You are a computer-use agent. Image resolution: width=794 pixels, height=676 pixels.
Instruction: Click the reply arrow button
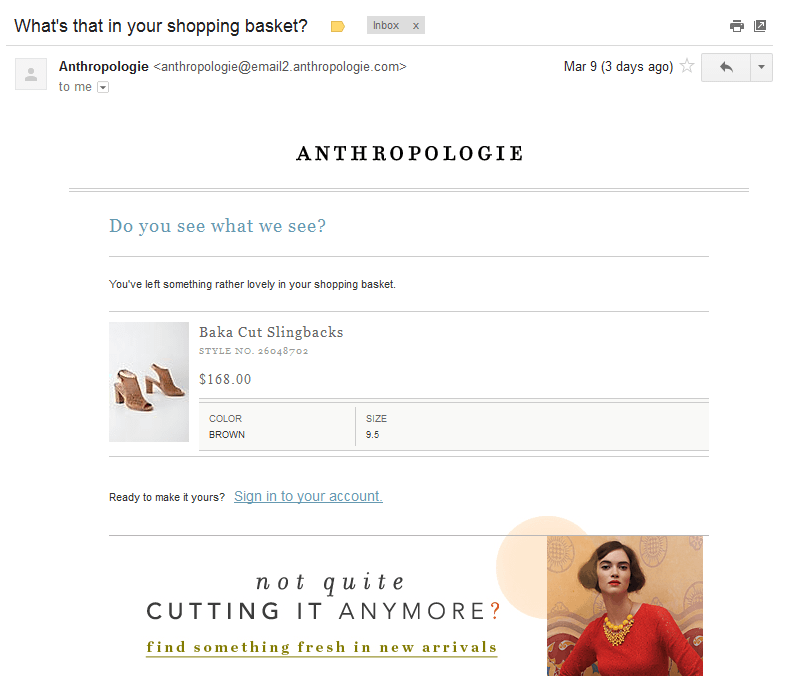click(726, 67)
